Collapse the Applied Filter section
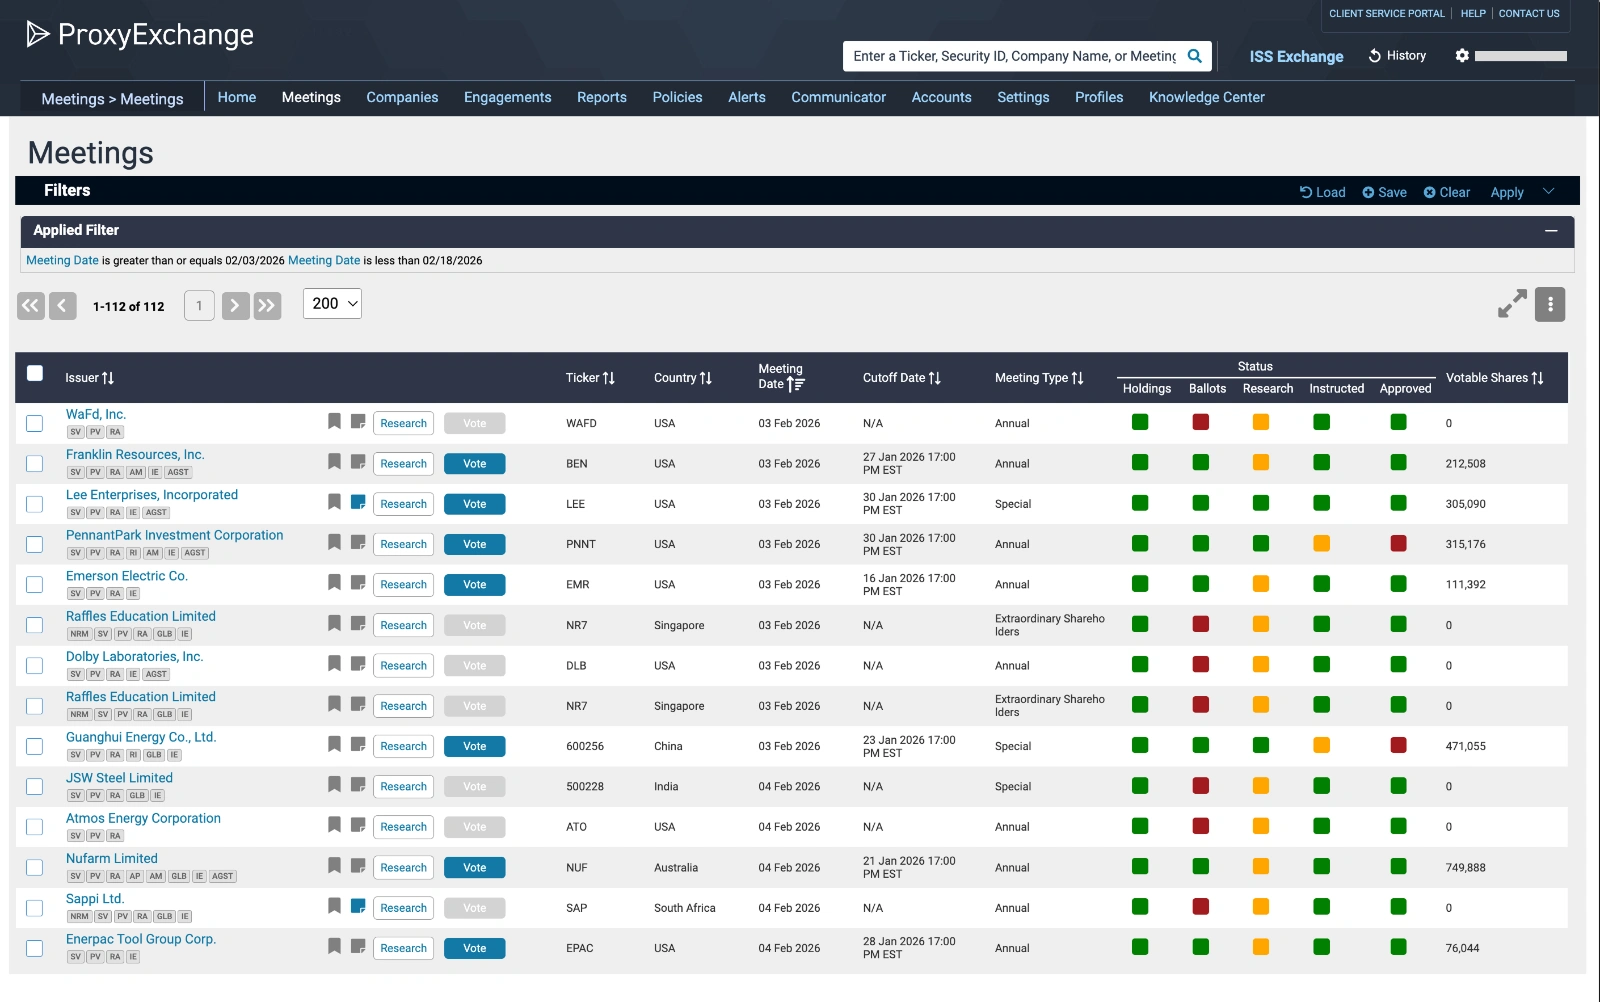The height and width of the screenshot is (1002, 1600). [1551, 231]
